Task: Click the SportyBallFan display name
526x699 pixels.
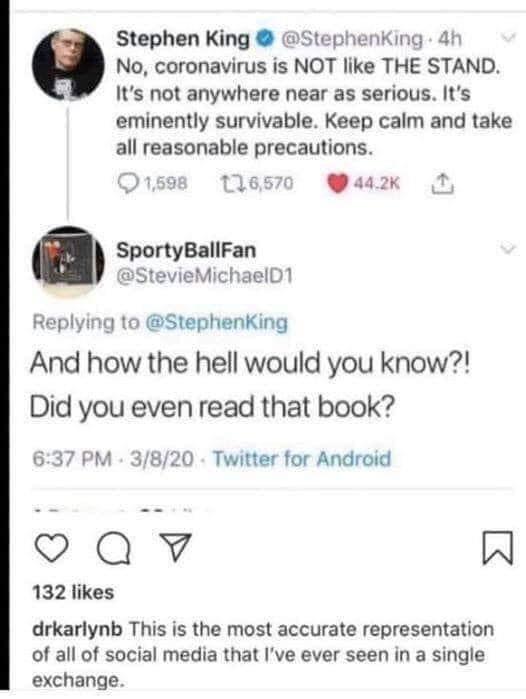Action: [x=186, y=250]
